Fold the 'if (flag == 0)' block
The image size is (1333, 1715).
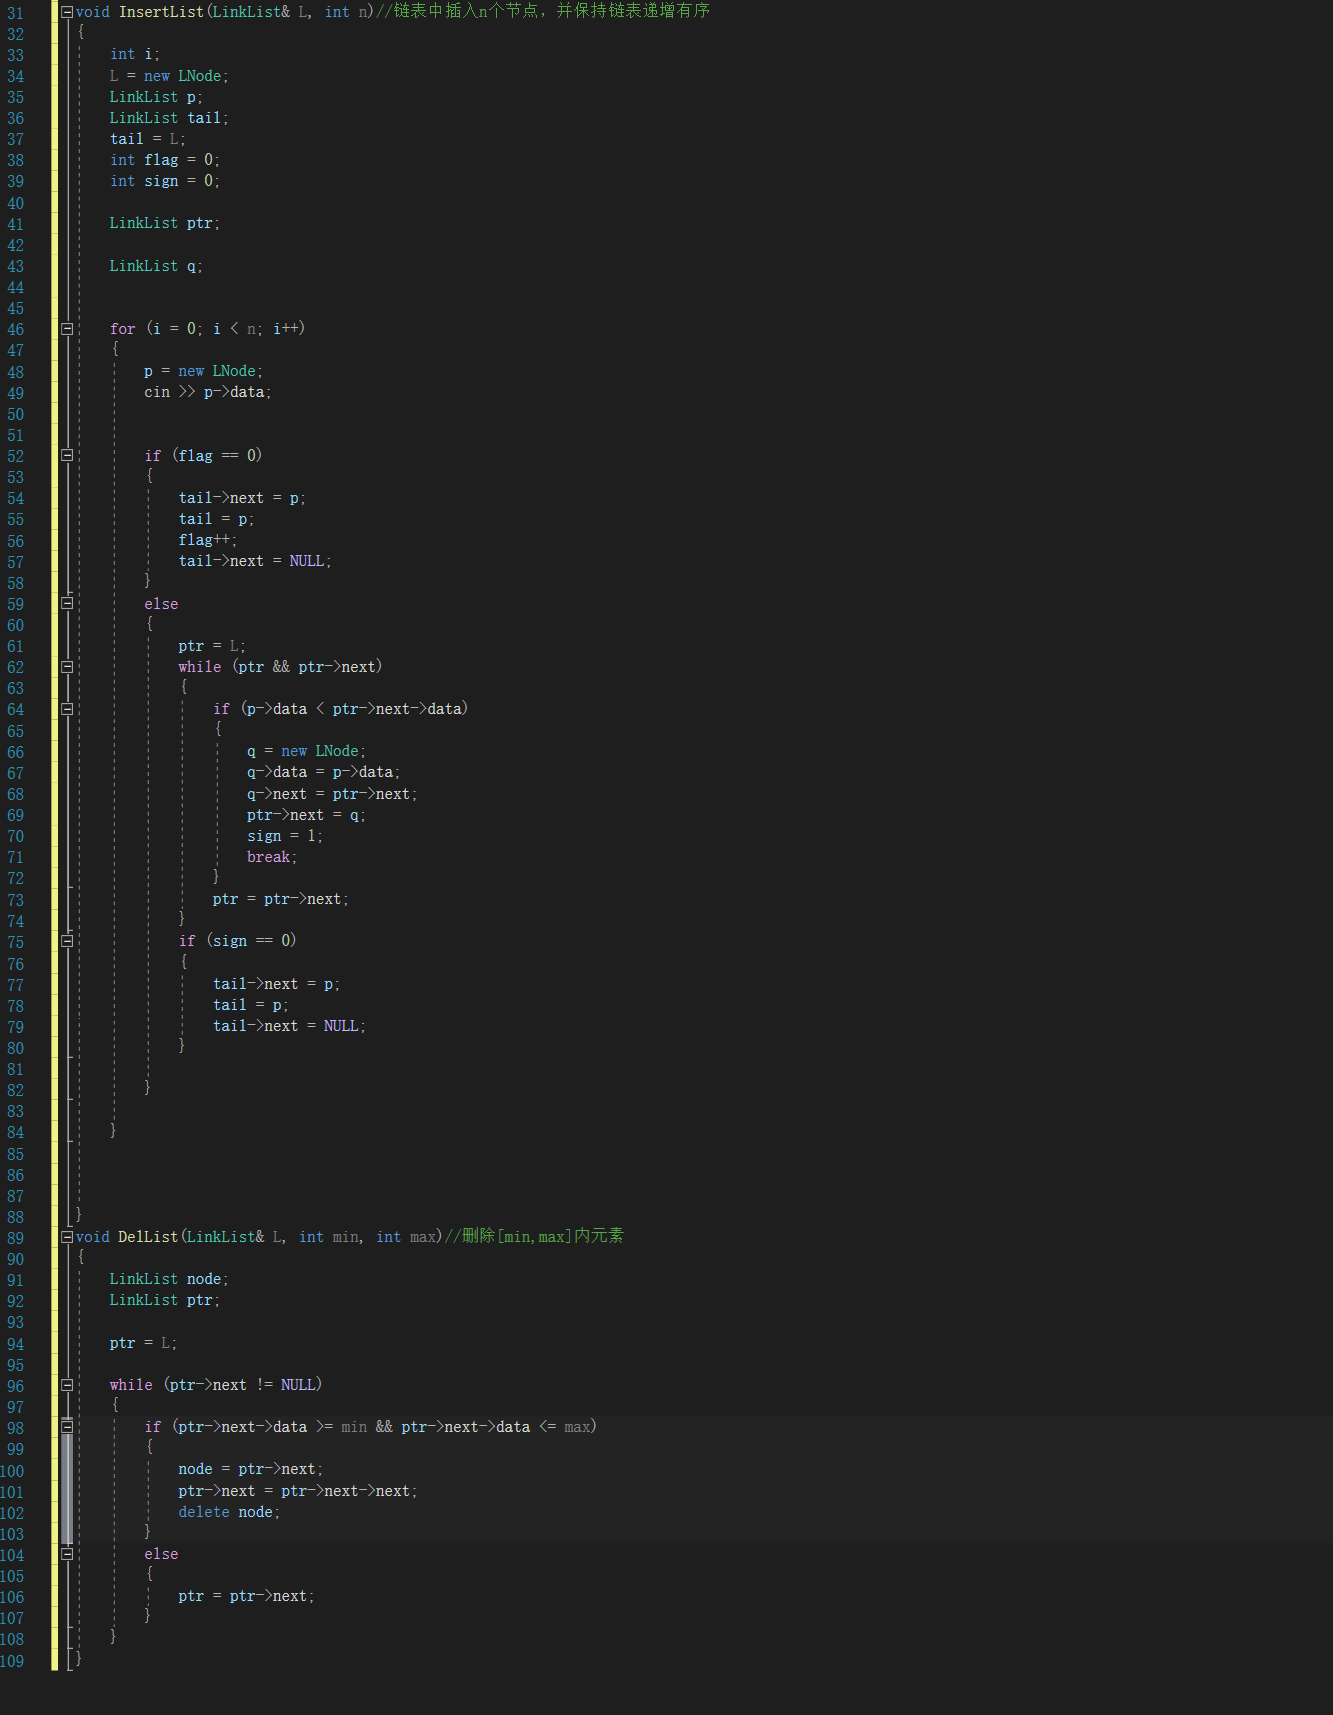(67, 455)
